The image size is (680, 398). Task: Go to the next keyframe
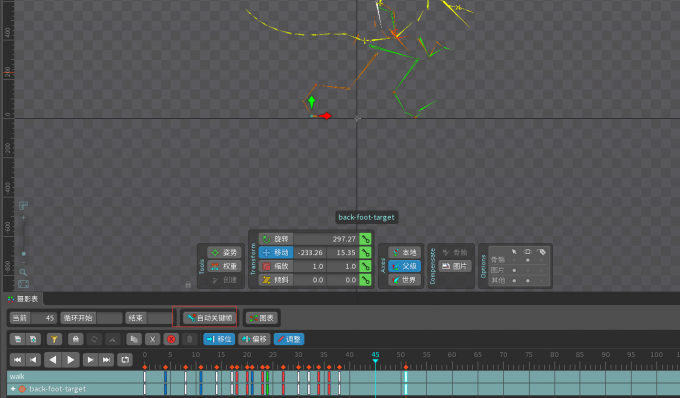[x=90, y=359]
